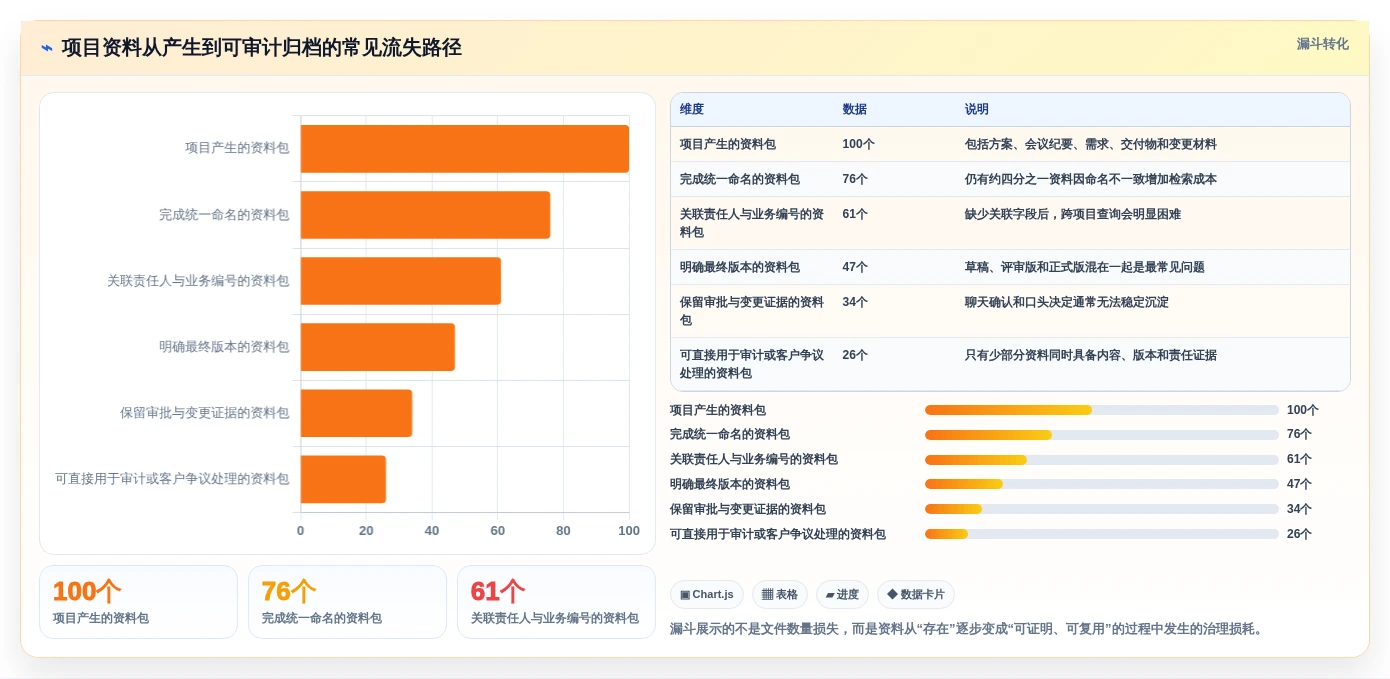
Task: Click the chart bar for 关联责任人与业务编号的资料包
Action: coord(401,281)
